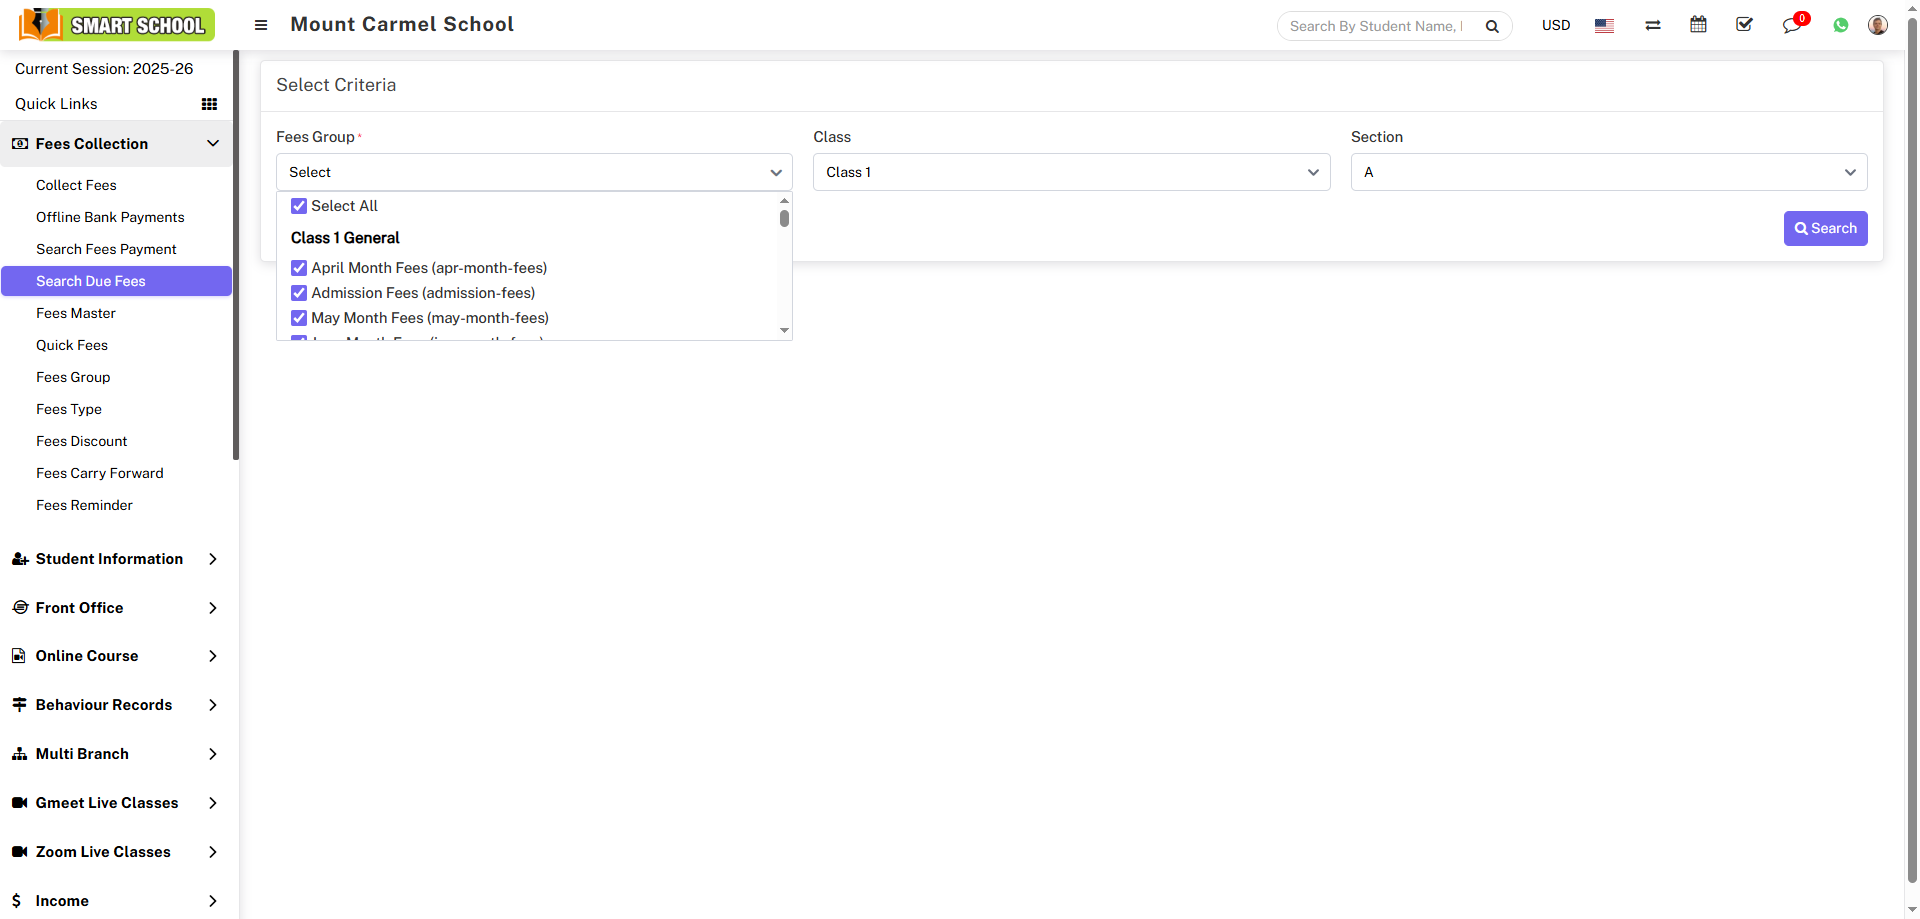This screenshot has width=1920, height=919.
Task: Open the Class dropdown
Action: pos(1071,172)
